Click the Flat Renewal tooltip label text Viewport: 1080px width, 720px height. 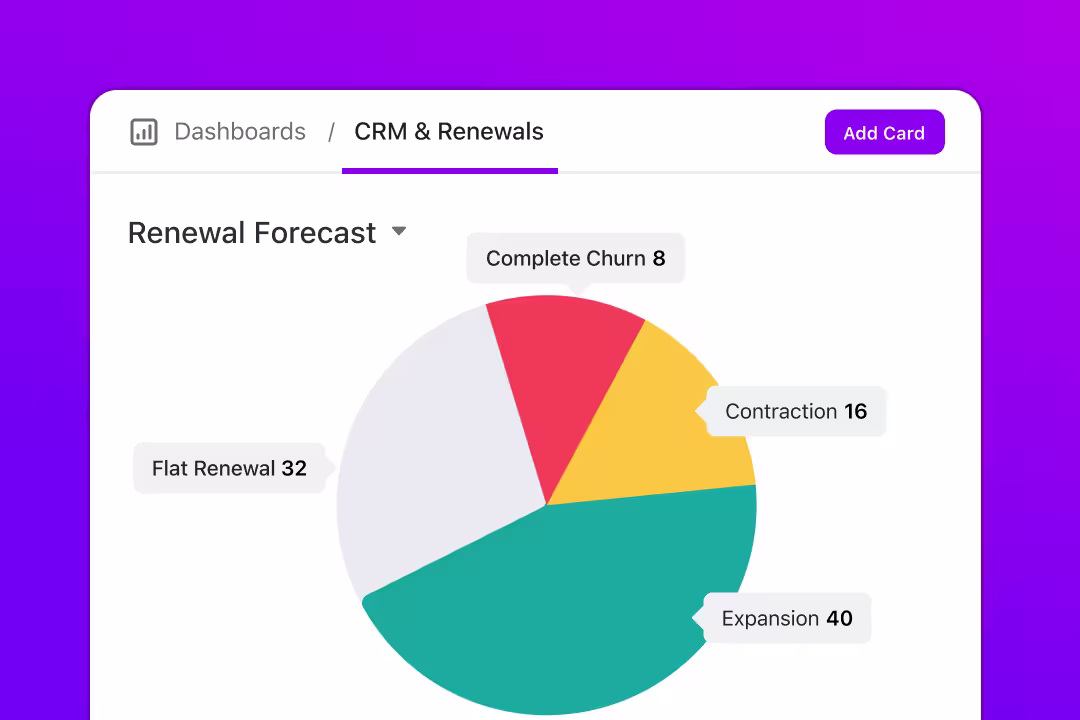point(213,469)
